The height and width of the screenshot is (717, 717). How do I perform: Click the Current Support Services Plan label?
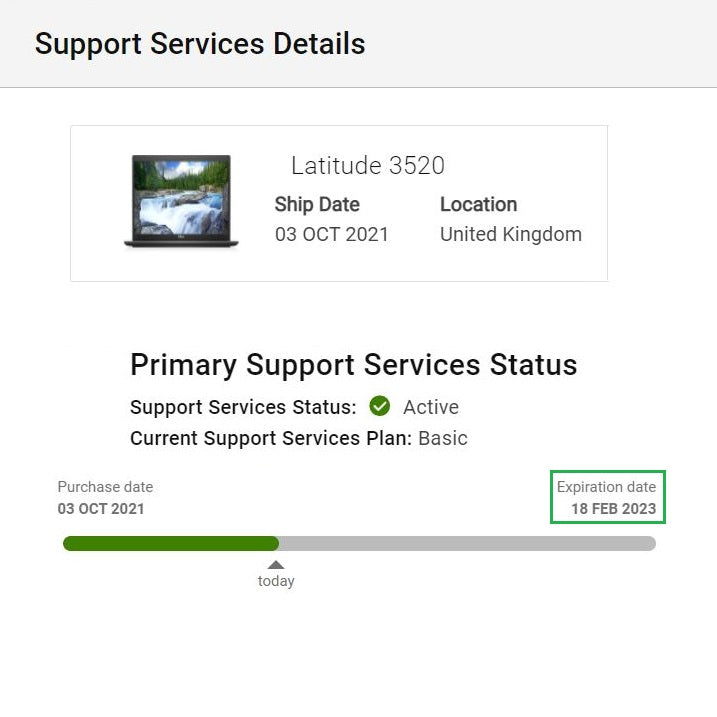tap(271, 438)
